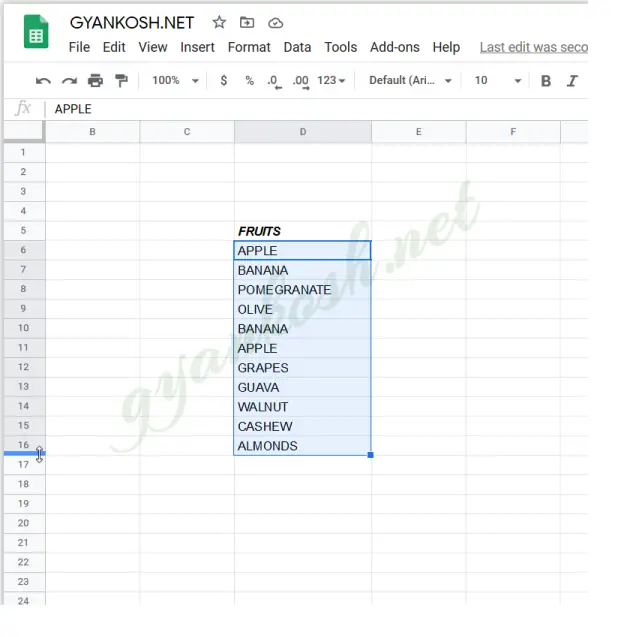Click the GUAVA cell
The height and width of the screenshot is (637, 638).
pyautogui.click(x=303, y=387)
